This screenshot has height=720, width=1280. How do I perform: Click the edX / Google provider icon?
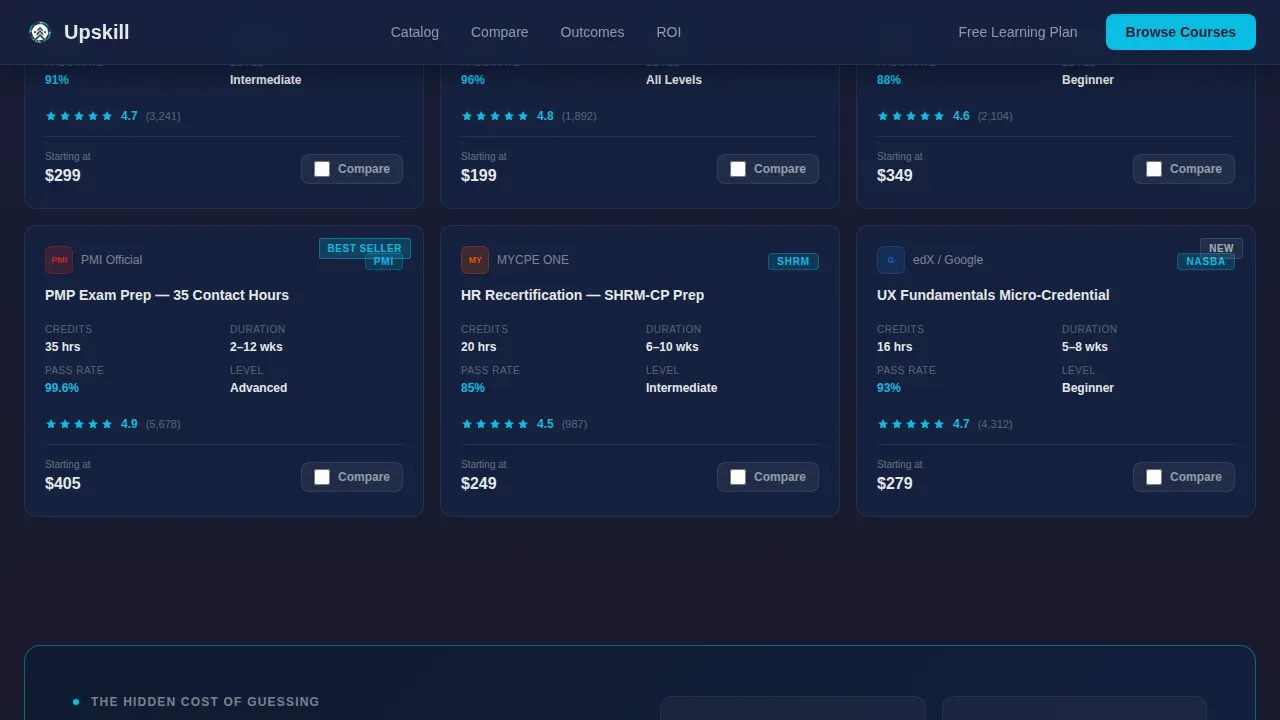(x=891, y=260)
